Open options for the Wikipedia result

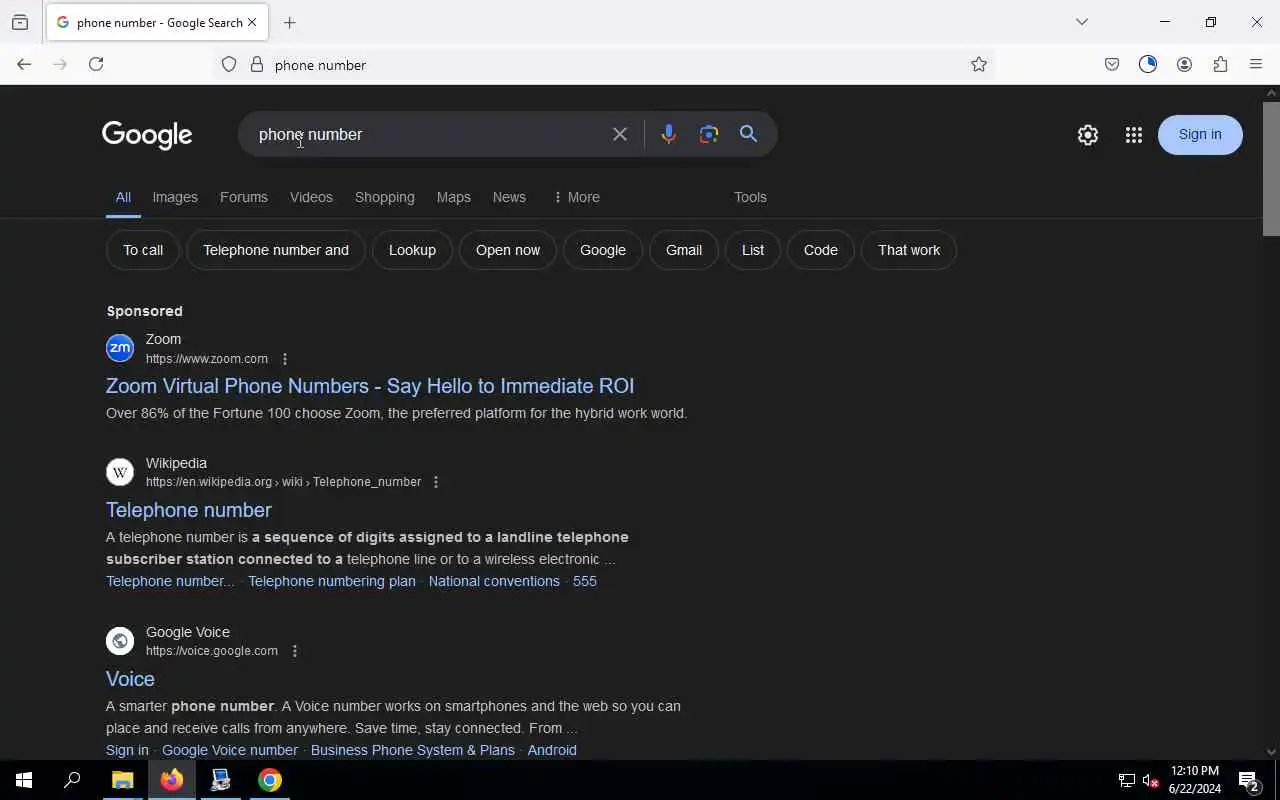(x=435, y=482)
